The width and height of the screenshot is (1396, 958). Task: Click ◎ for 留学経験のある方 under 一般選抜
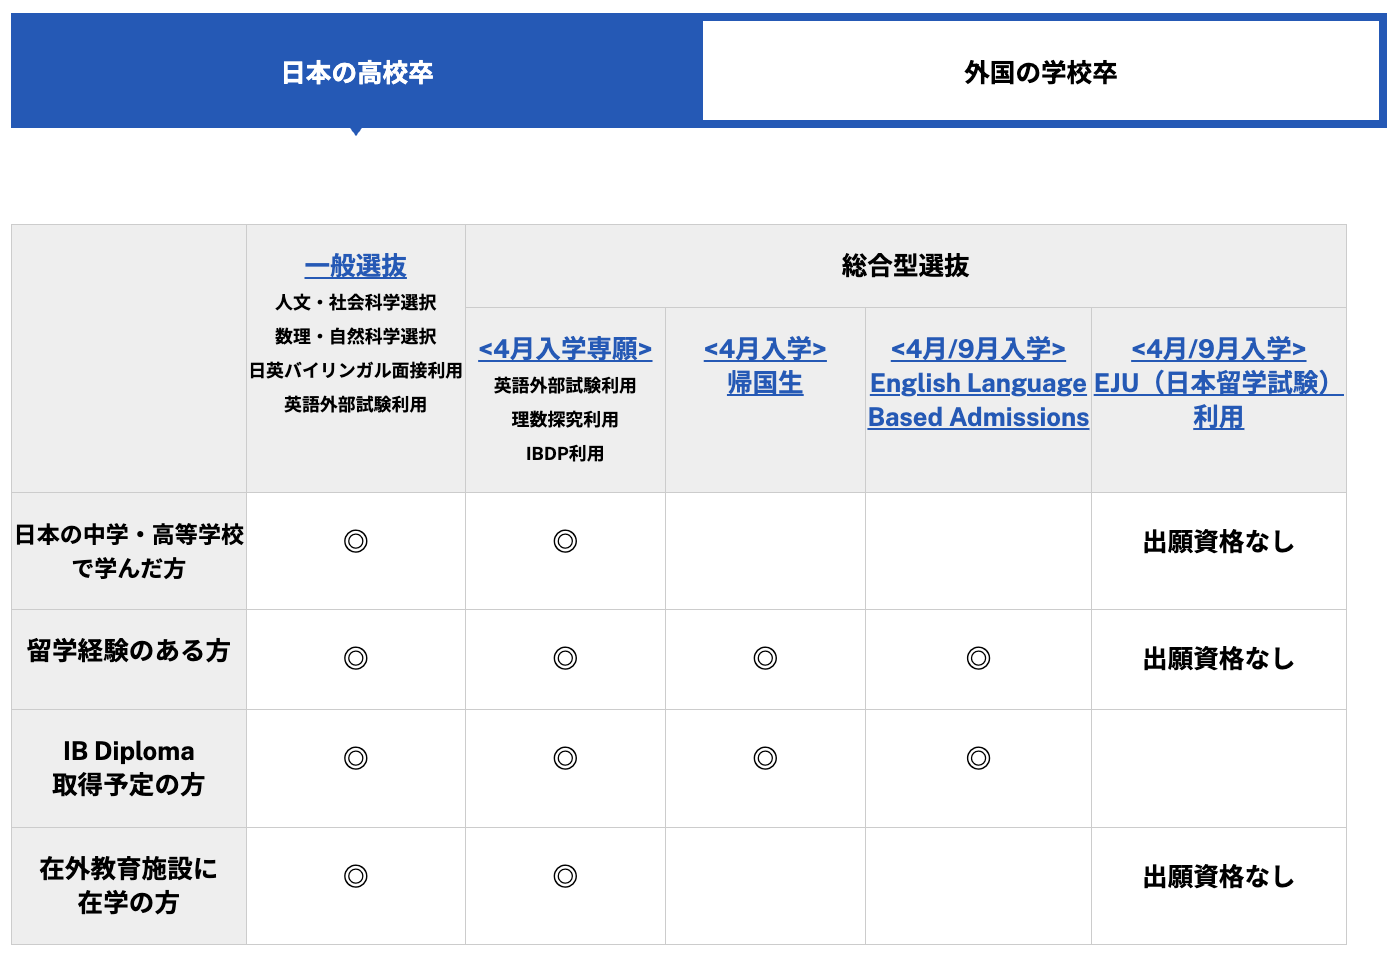click(356, 658)
